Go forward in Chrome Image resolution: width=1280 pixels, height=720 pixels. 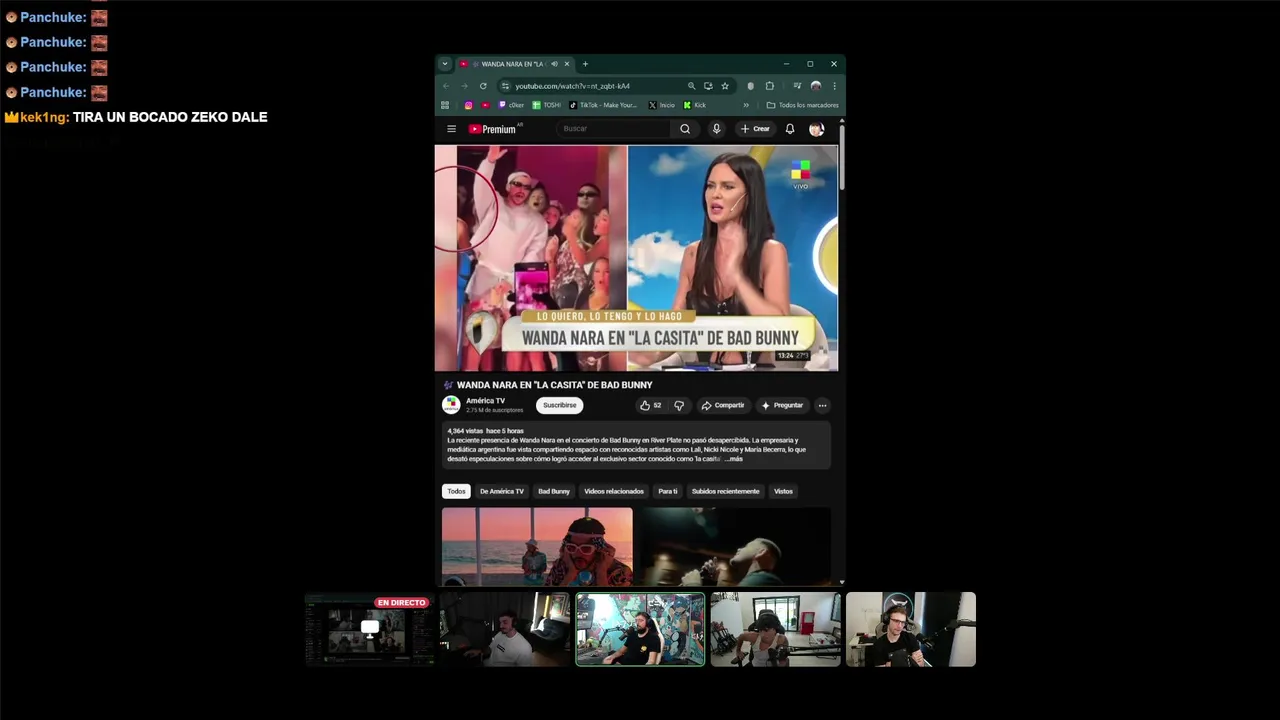[464, 86]
